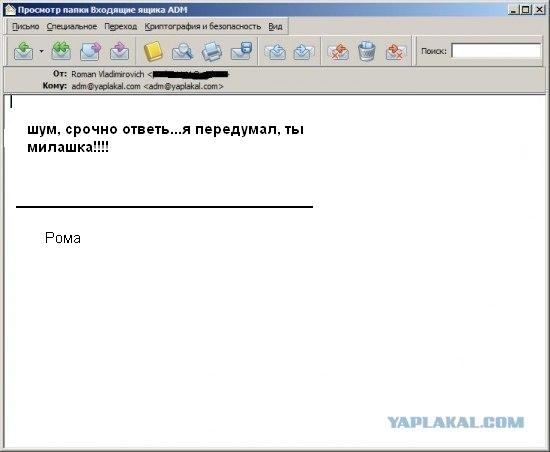
Task: Click the Forward message icon
Action: click(x=90, y=51)
